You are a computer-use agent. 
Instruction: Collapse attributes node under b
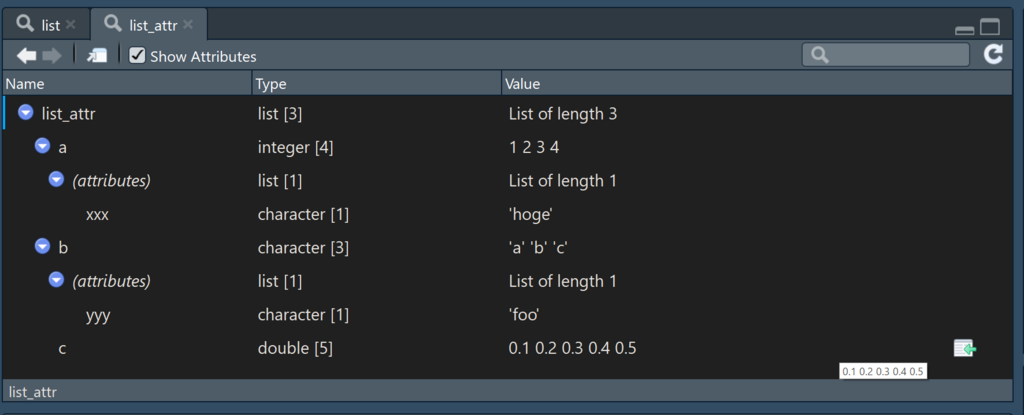coord(57,280)
